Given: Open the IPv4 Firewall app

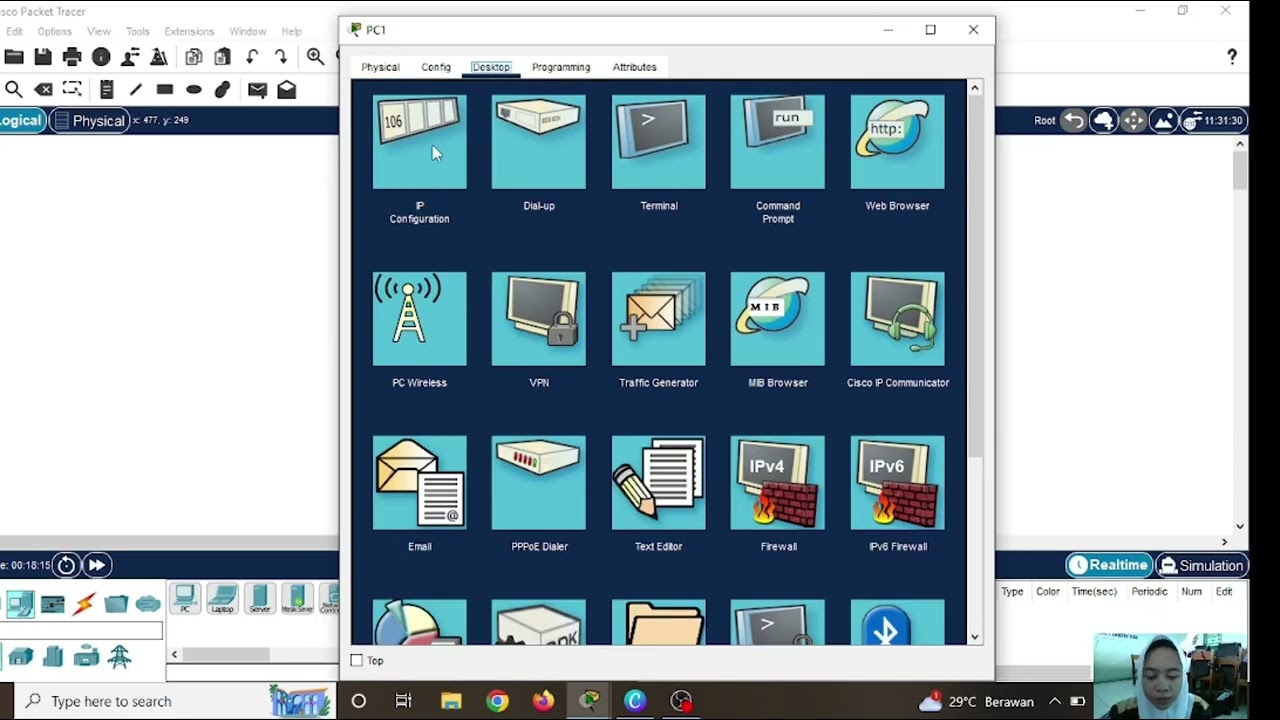Looking at the screenshot, I should coord(778,483).
